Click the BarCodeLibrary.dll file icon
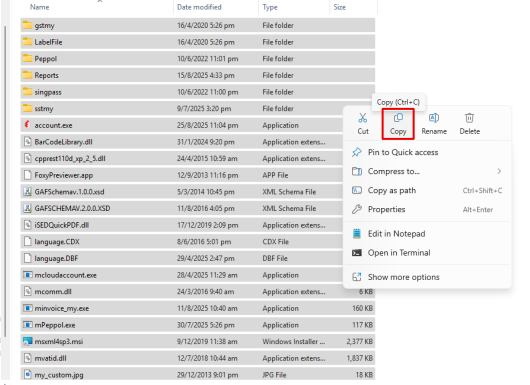 pyautogui.click(x=28, y=142)
